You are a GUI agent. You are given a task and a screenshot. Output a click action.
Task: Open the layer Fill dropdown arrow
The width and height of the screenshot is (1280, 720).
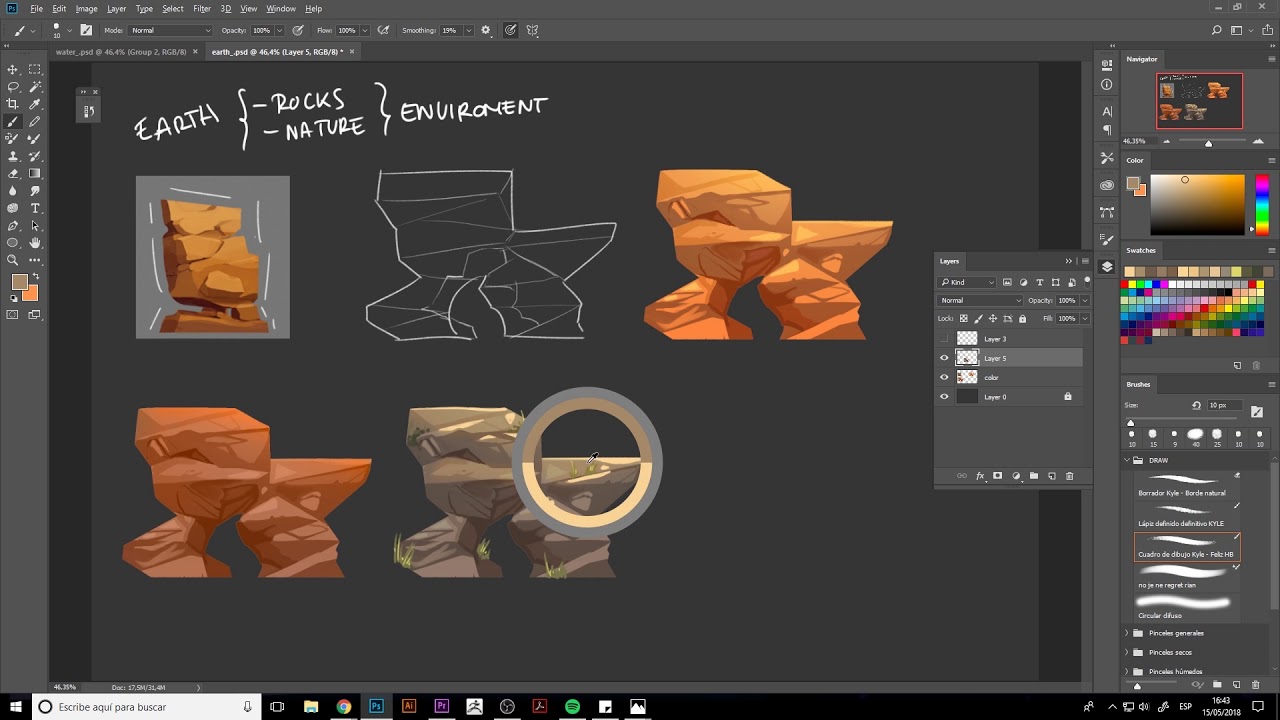(1085, 319)
